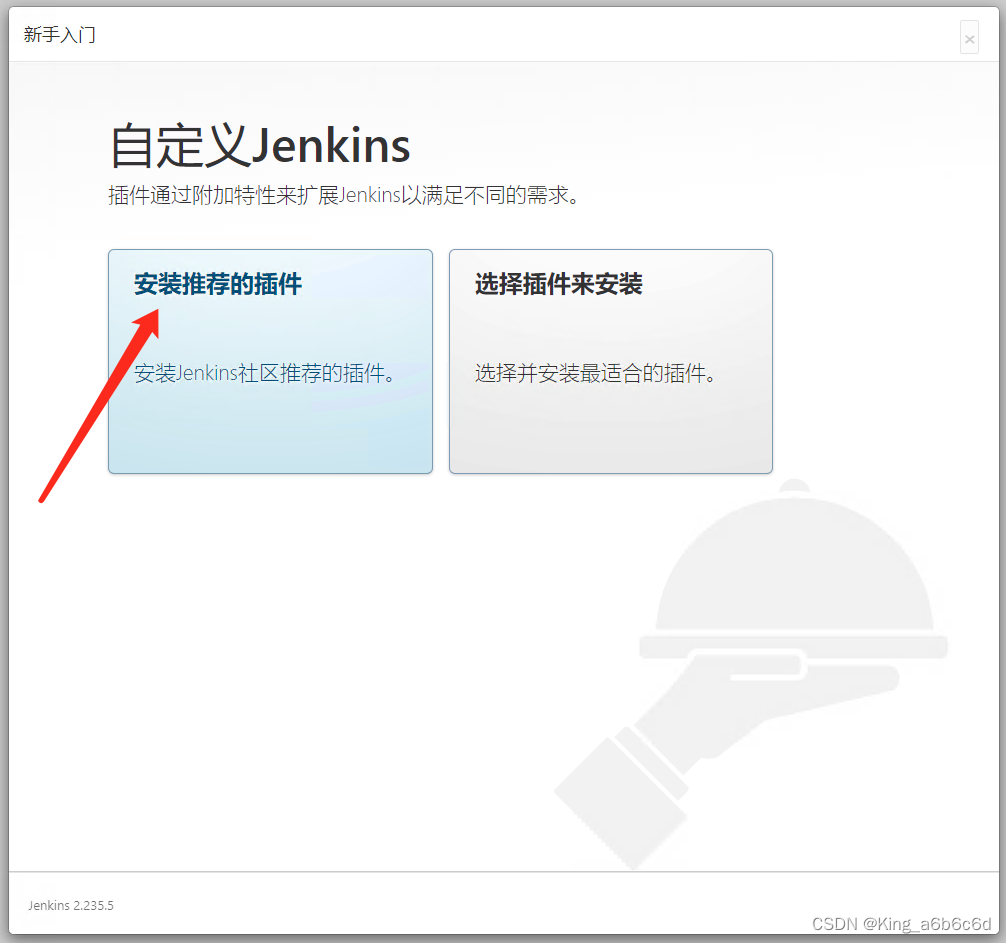Choose the 选择插件来安装 card

click(x=611, y=361)
